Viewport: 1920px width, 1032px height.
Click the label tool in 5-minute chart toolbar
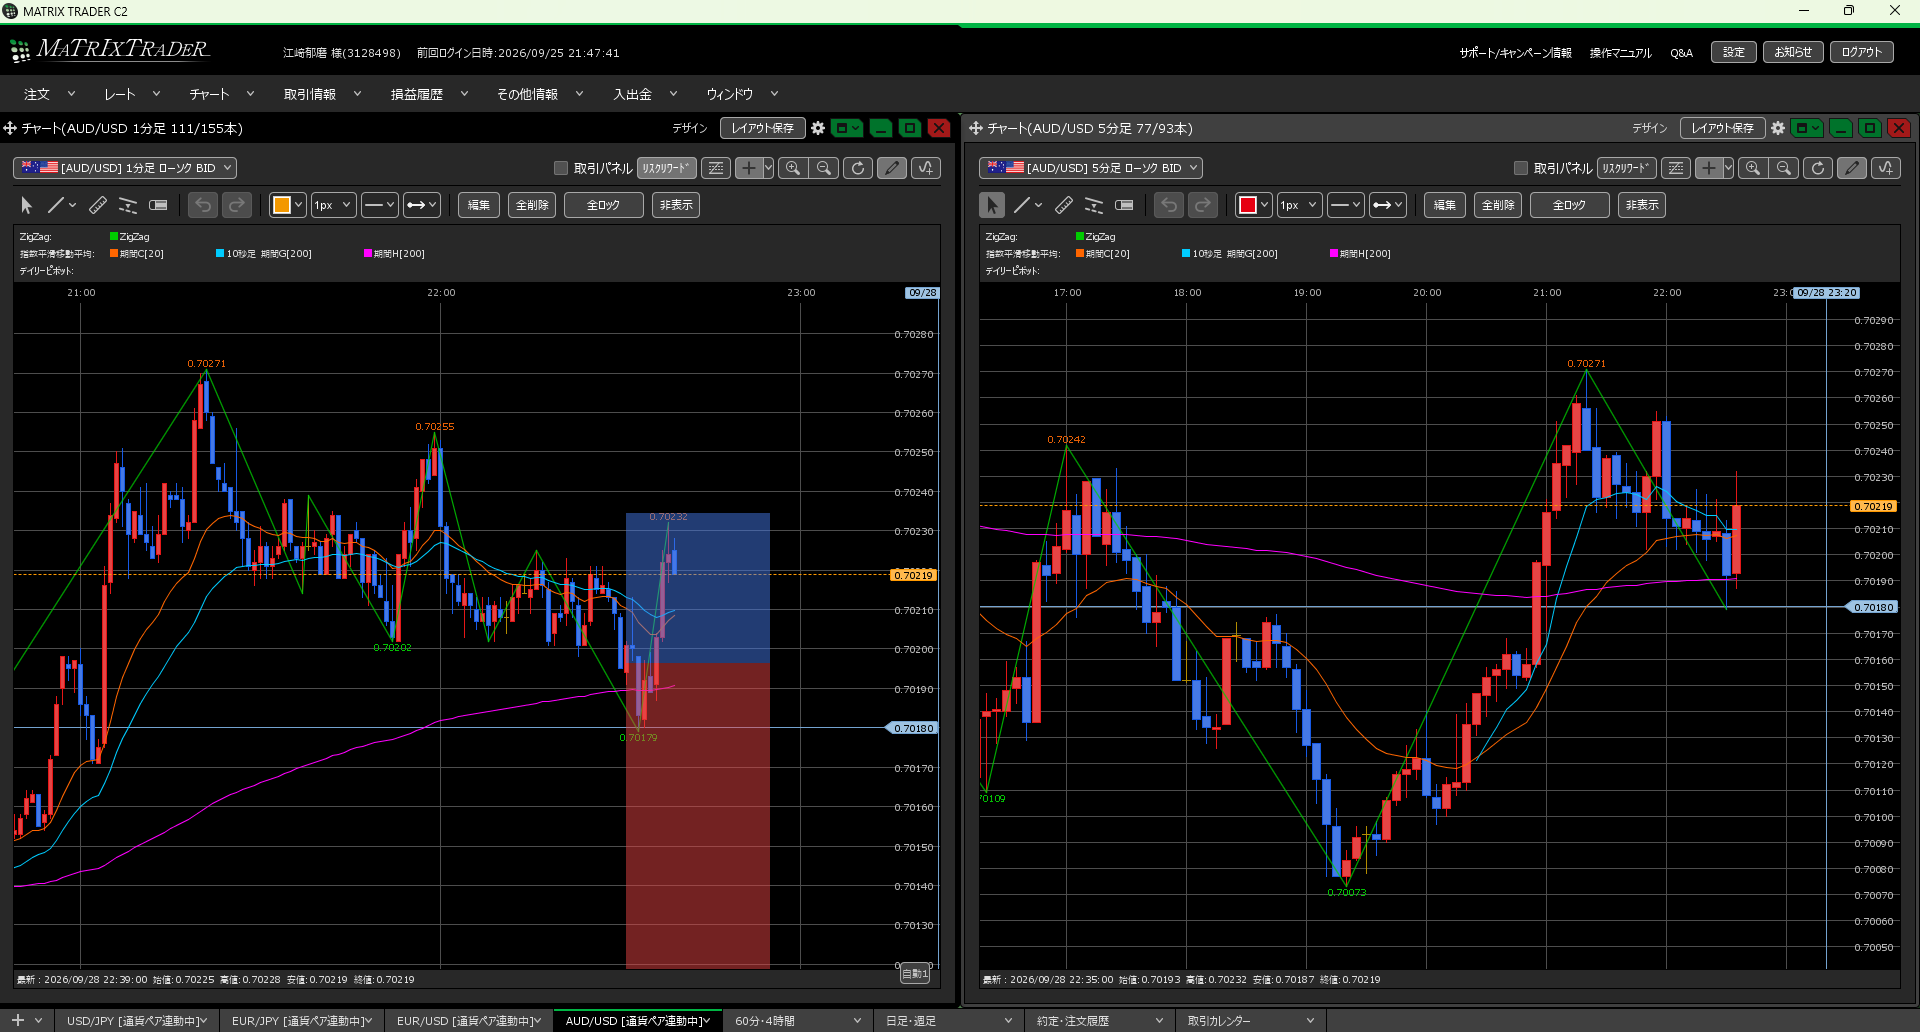1124,205
